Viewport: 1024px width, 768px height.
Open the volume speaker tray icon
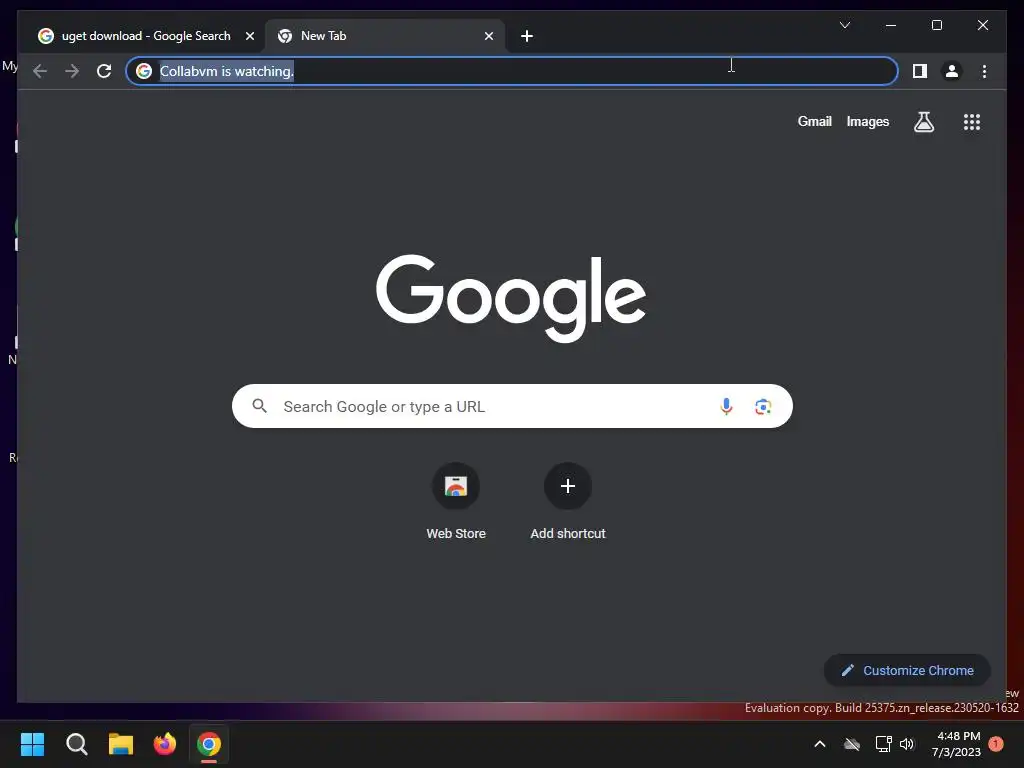pos(907,744)
